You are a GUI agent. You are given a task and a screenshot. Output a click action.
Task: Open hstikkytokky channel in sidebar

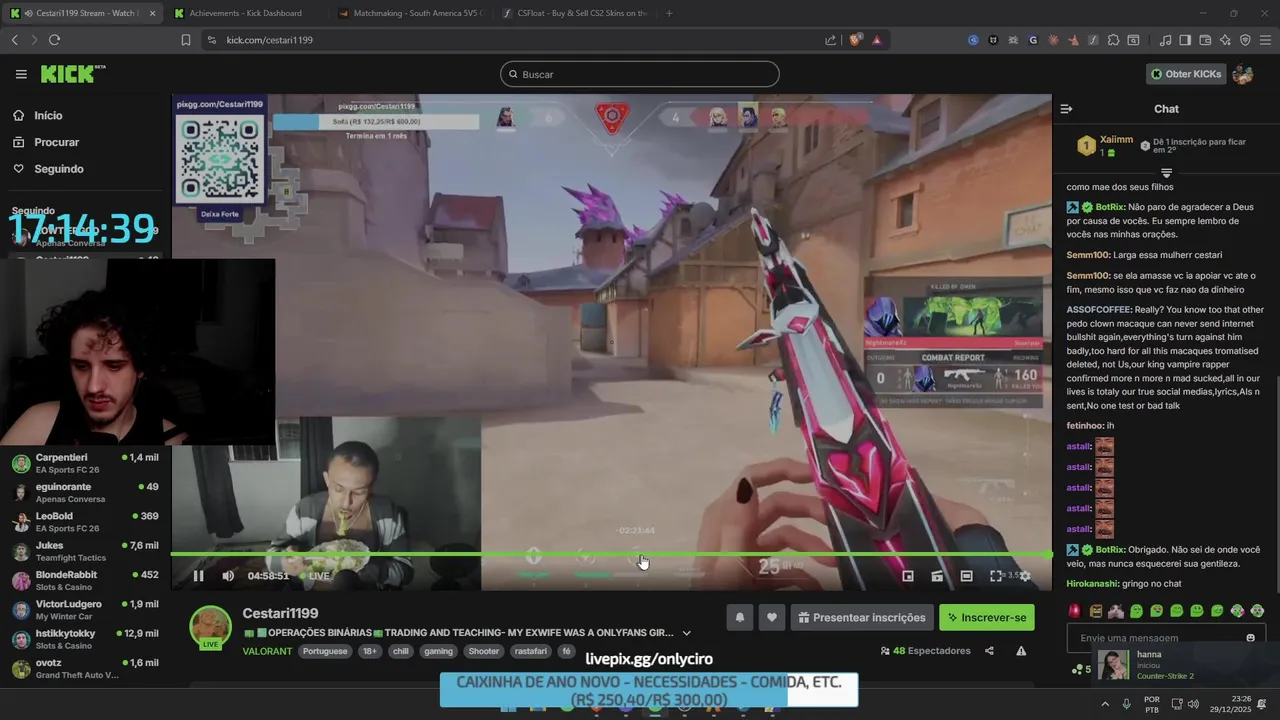pos(85,639)
